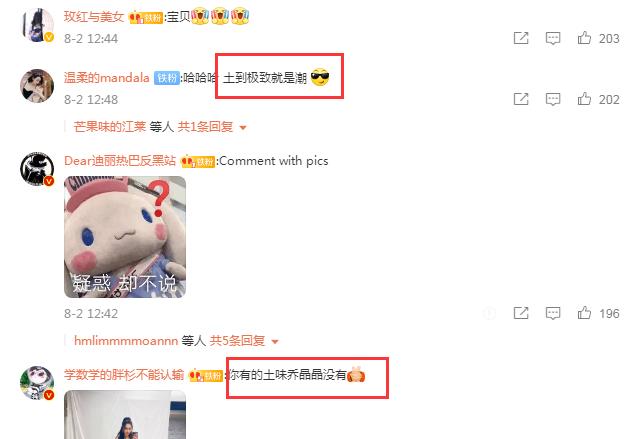
Task: Click the avatar of Dear迪丽热巴反黑站
Action: (37, 169)
